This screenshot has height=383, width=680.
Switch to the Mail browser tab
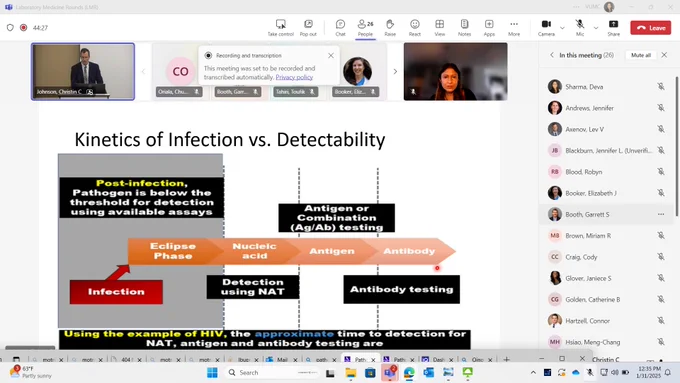pos(281,360)
